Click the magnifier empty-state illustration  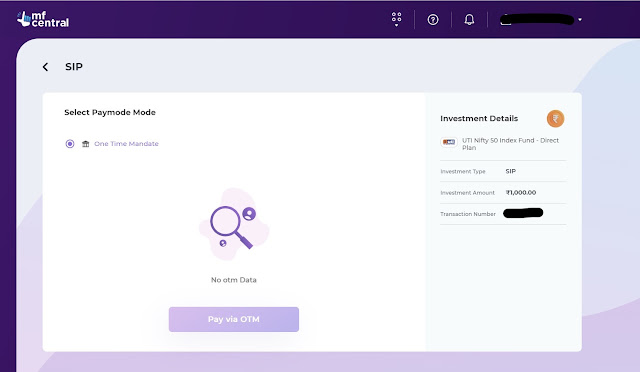(x=234, y=224)
